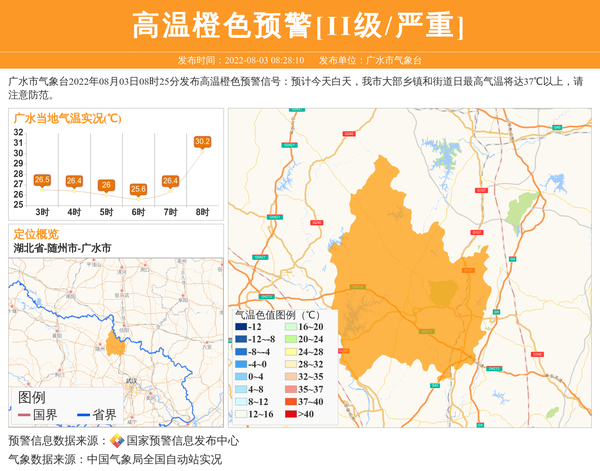The height and width of the screenshot is (471, 600).
Task: Click the -12 dark blue legend swatch
Action: 241,327
